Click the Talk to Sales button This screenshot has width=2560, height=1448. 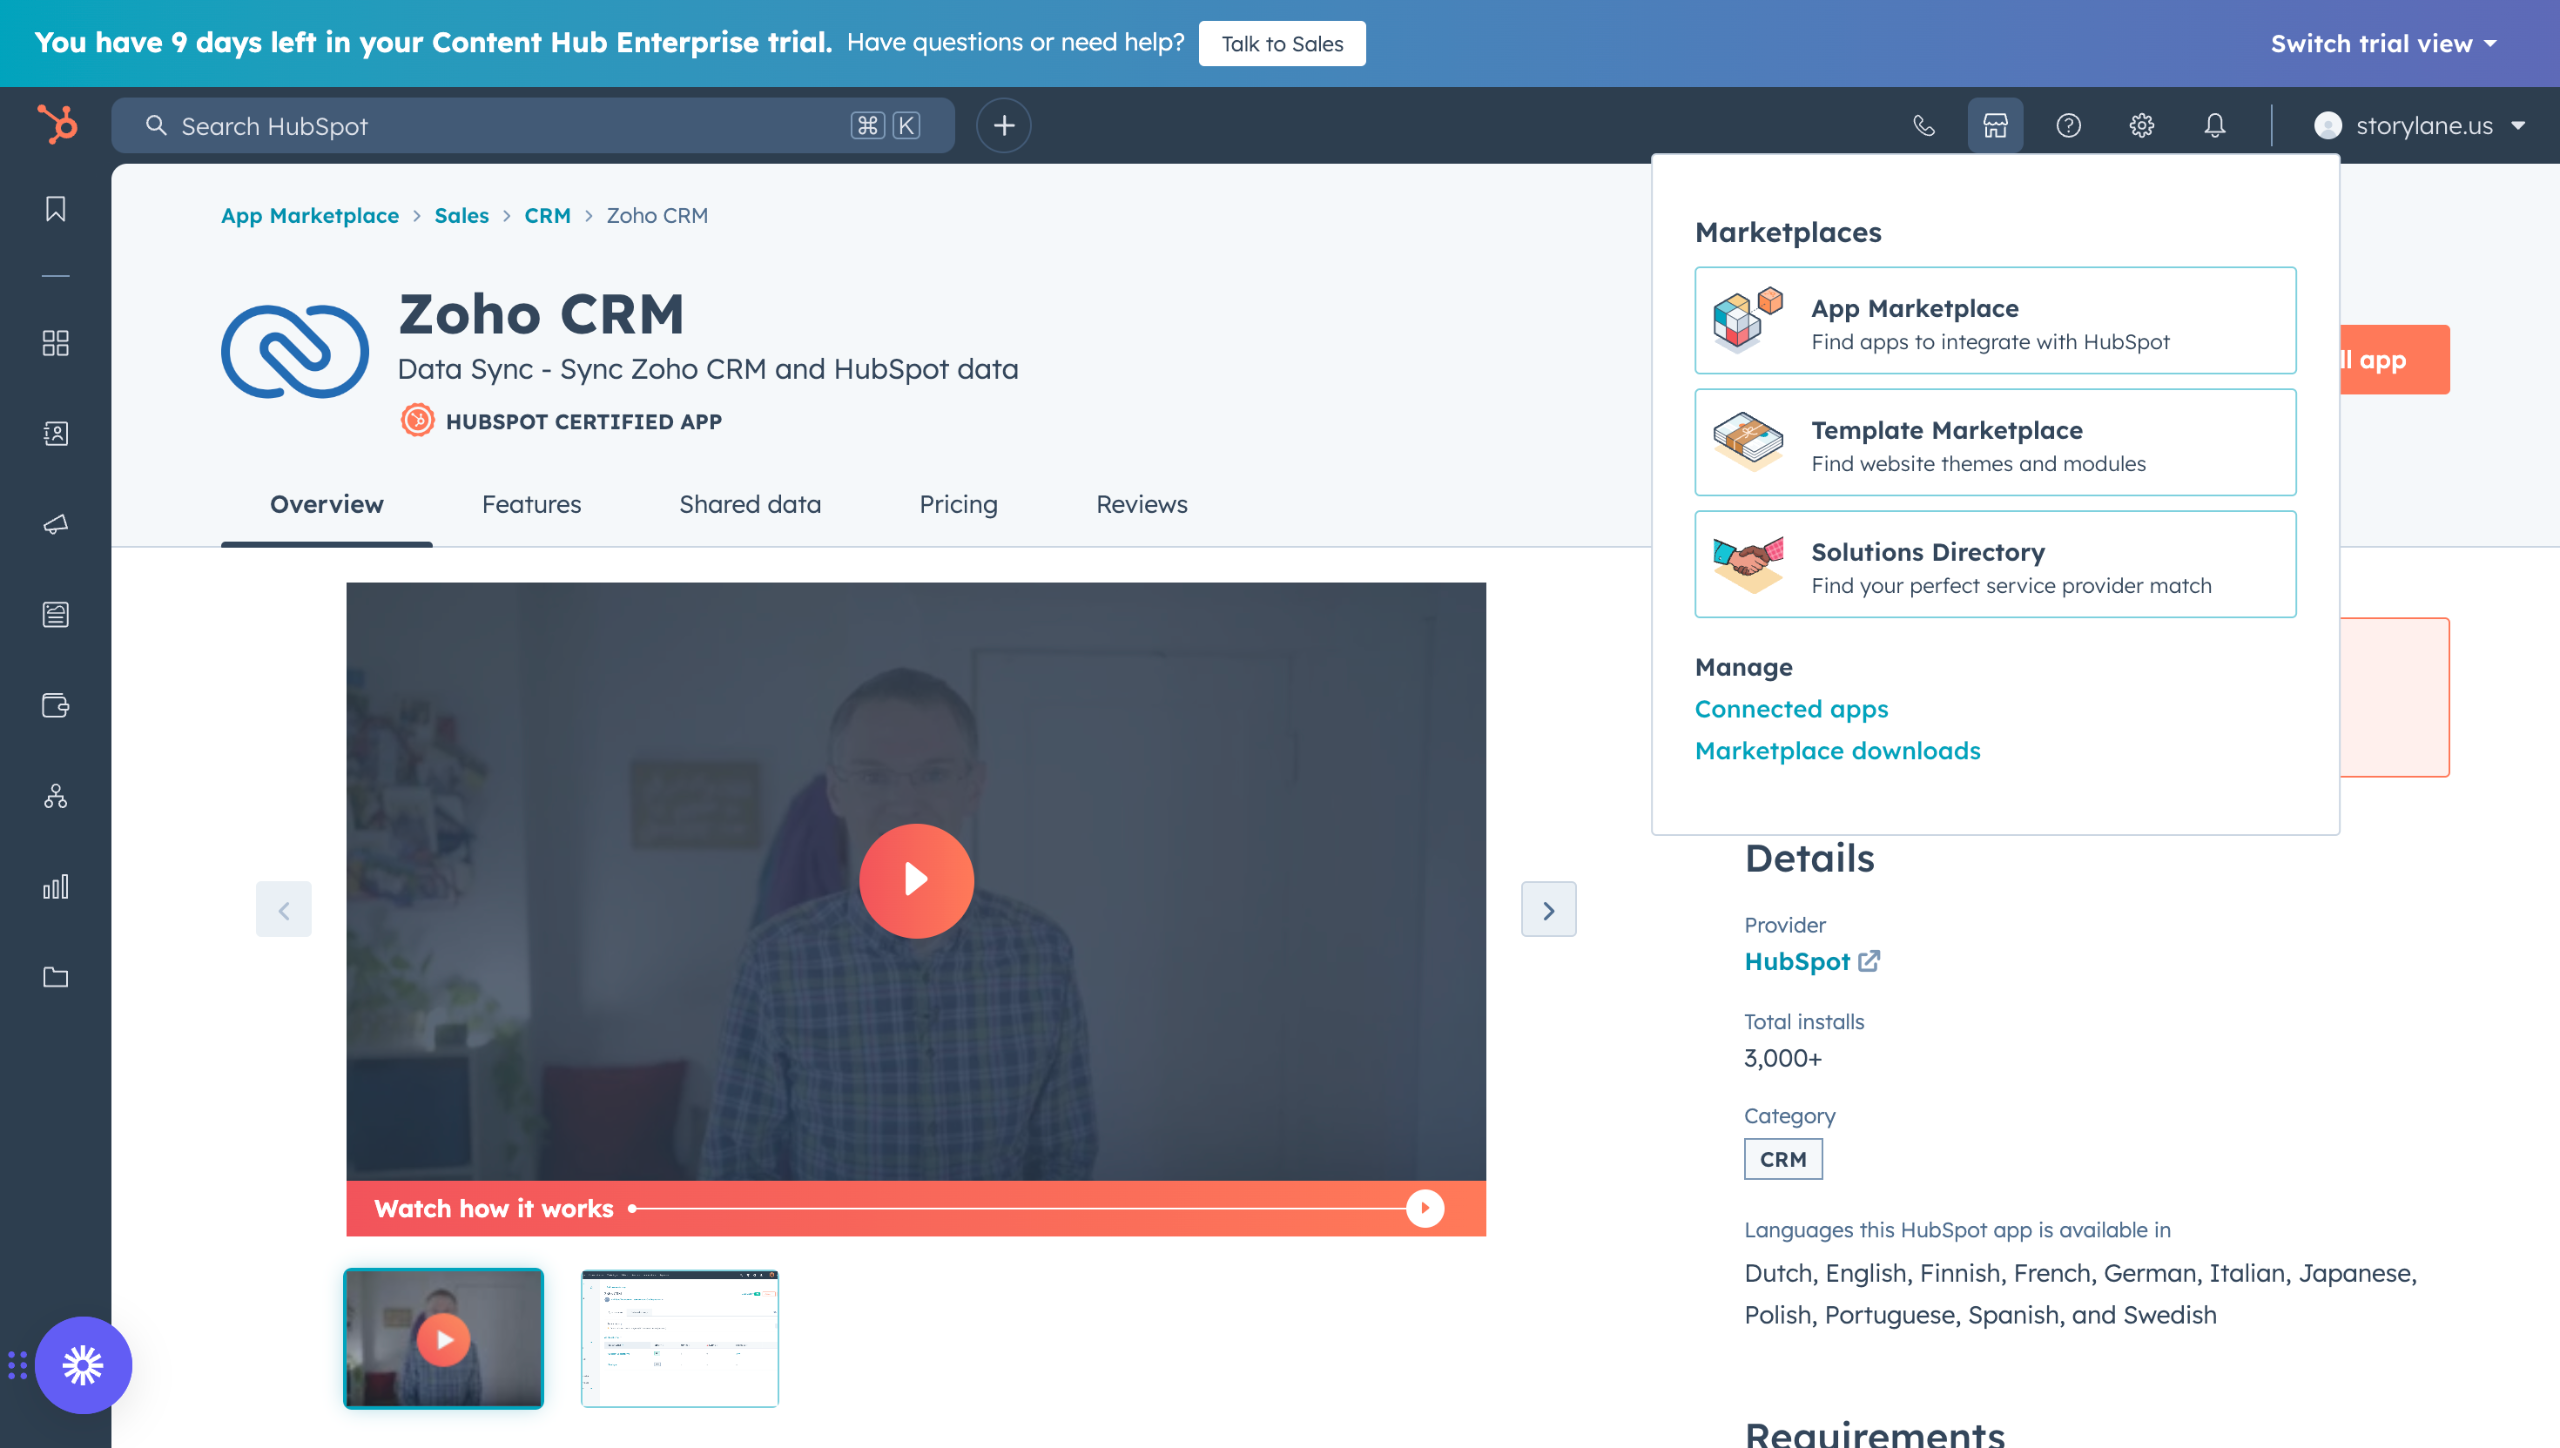1281,43
